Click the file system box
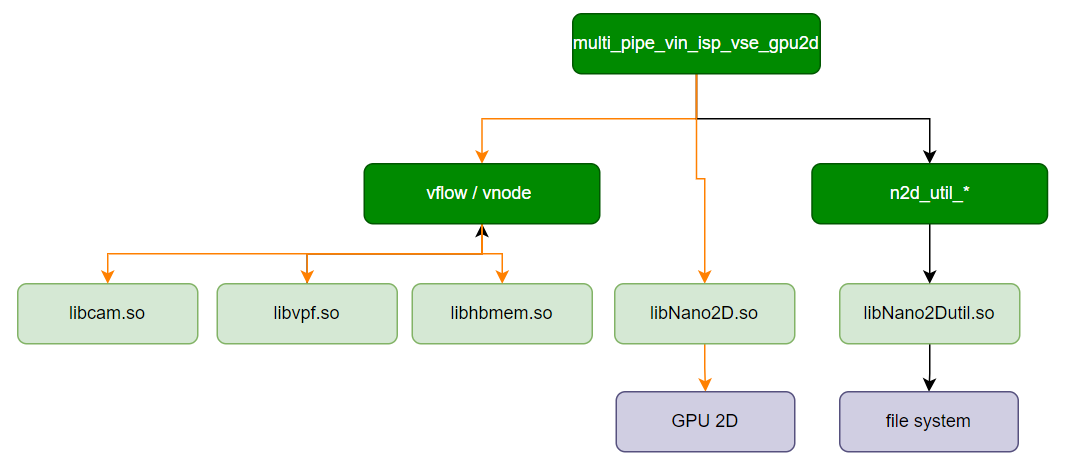Screen dimensions: 1069x463 pos(929,421)
